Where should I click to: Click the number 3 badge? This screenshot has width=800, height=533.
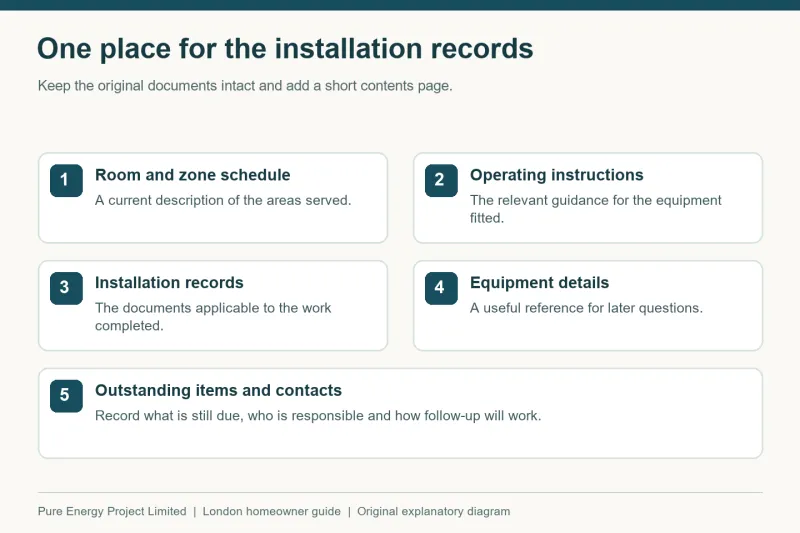point(66,288)
